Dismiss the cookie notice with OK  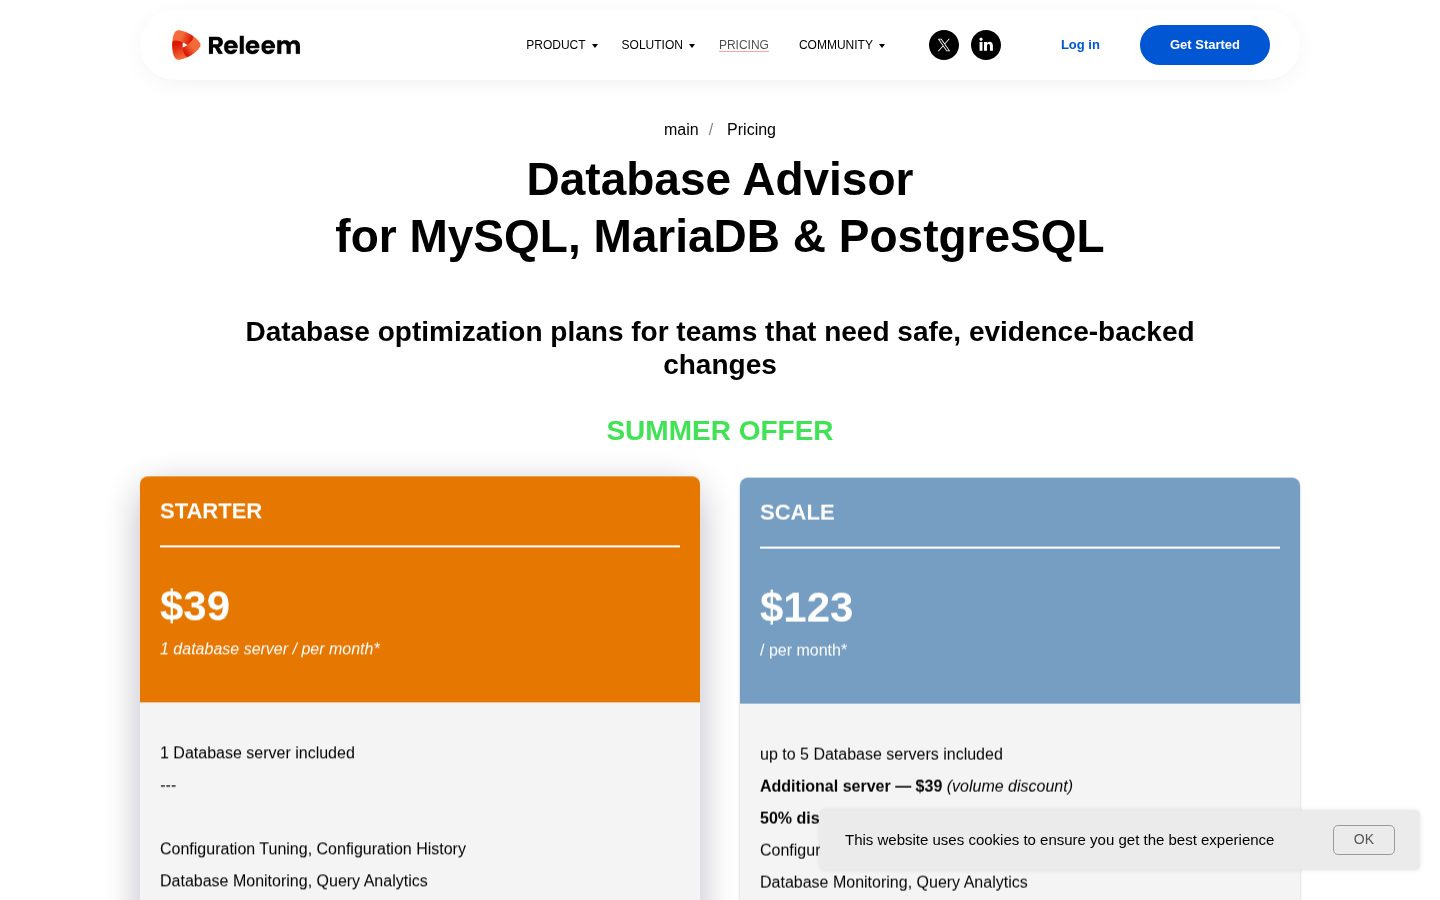[1364, 840]
